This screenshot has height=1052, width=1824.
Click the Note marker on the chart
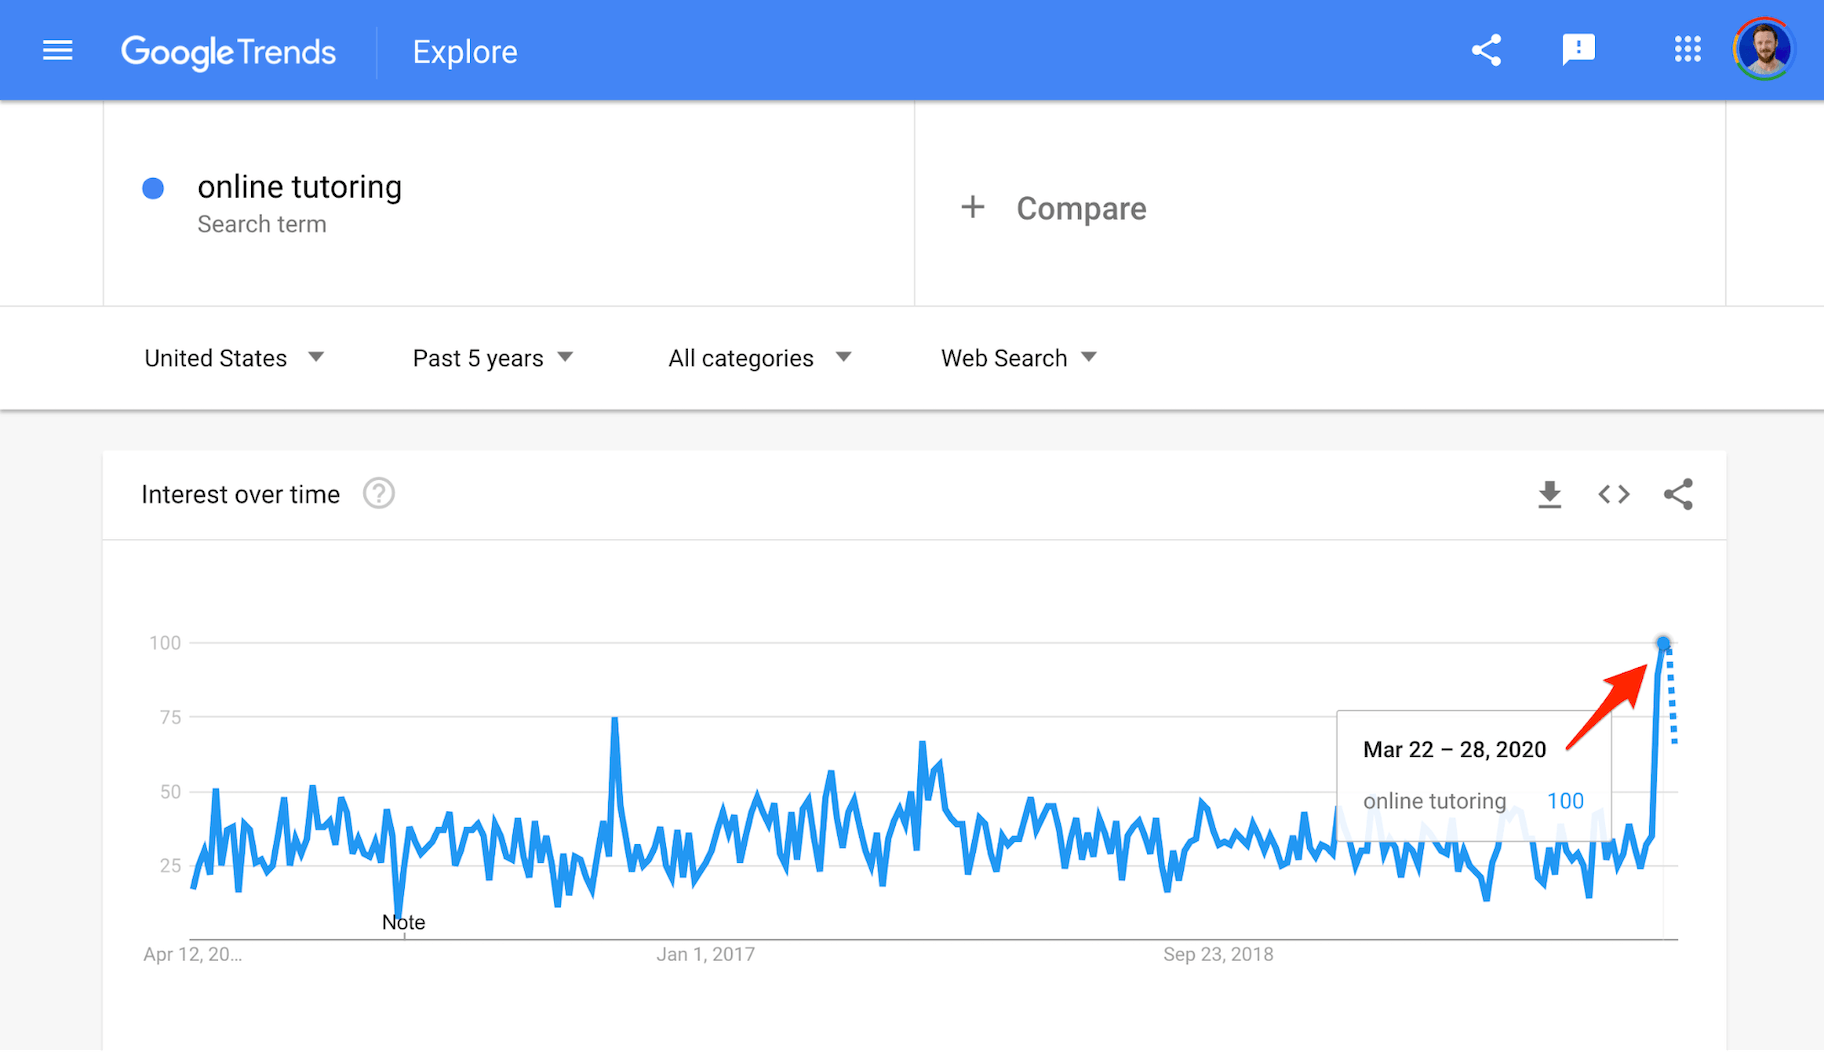click(x=403, y=922)
